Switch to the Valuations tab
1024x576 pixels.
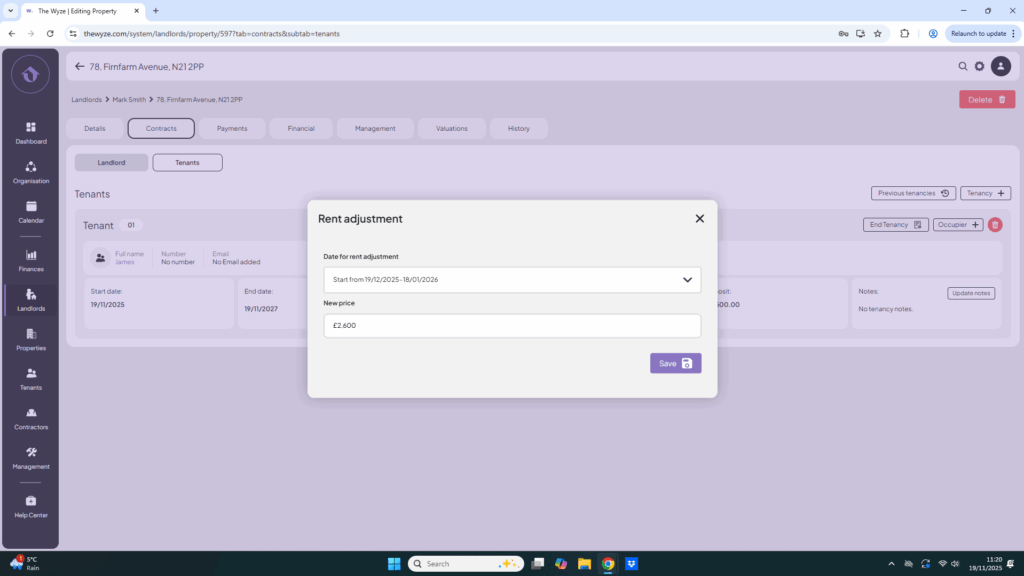pyautogui.click(x=452, y=128)
